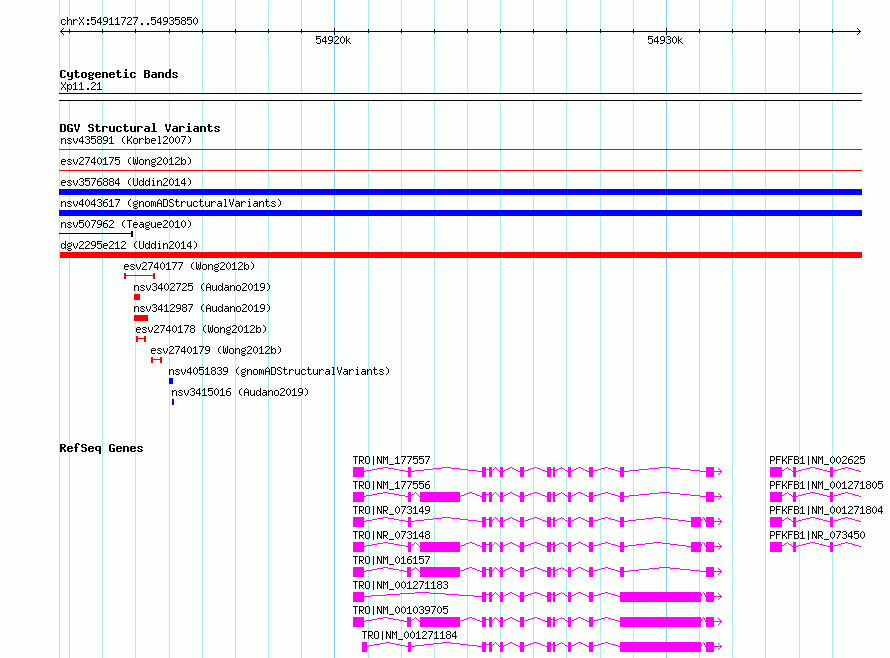Image resolution: width=890 pixels, height=658 pixels.
Task: Click the right arrow of the ruler
Action: (x=858, y=31)
